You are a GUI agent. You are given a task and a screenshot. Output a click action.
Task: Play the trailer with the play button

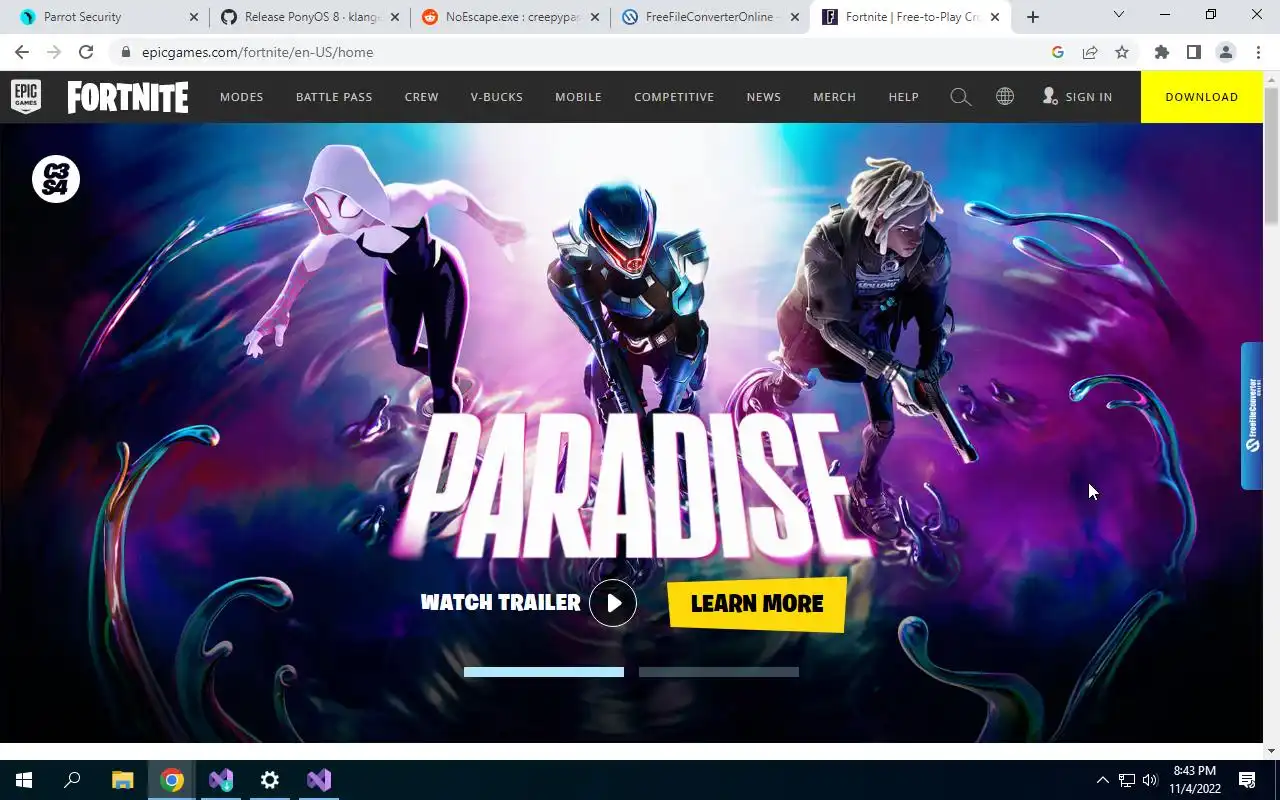613,603
